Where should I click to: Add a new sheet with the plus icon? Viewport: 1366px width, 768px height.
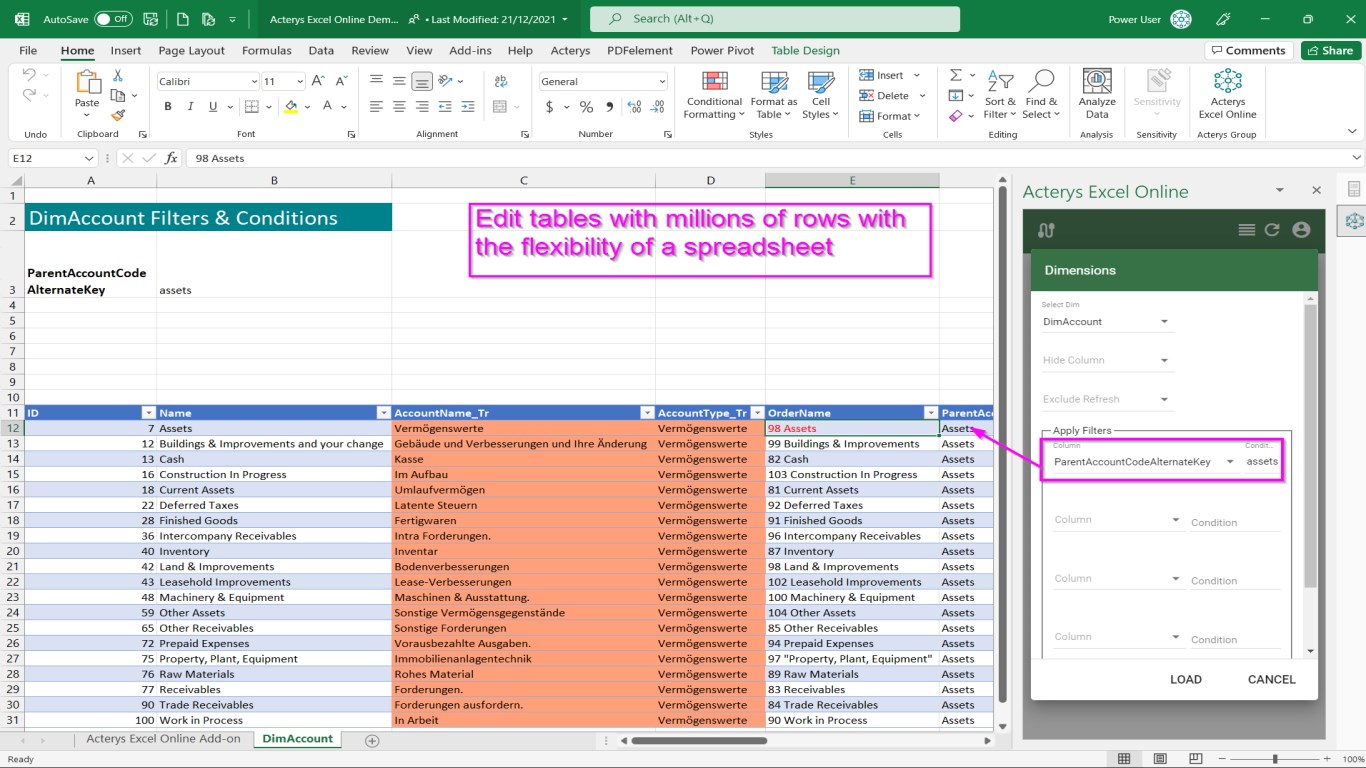click(x=372, y=740)
